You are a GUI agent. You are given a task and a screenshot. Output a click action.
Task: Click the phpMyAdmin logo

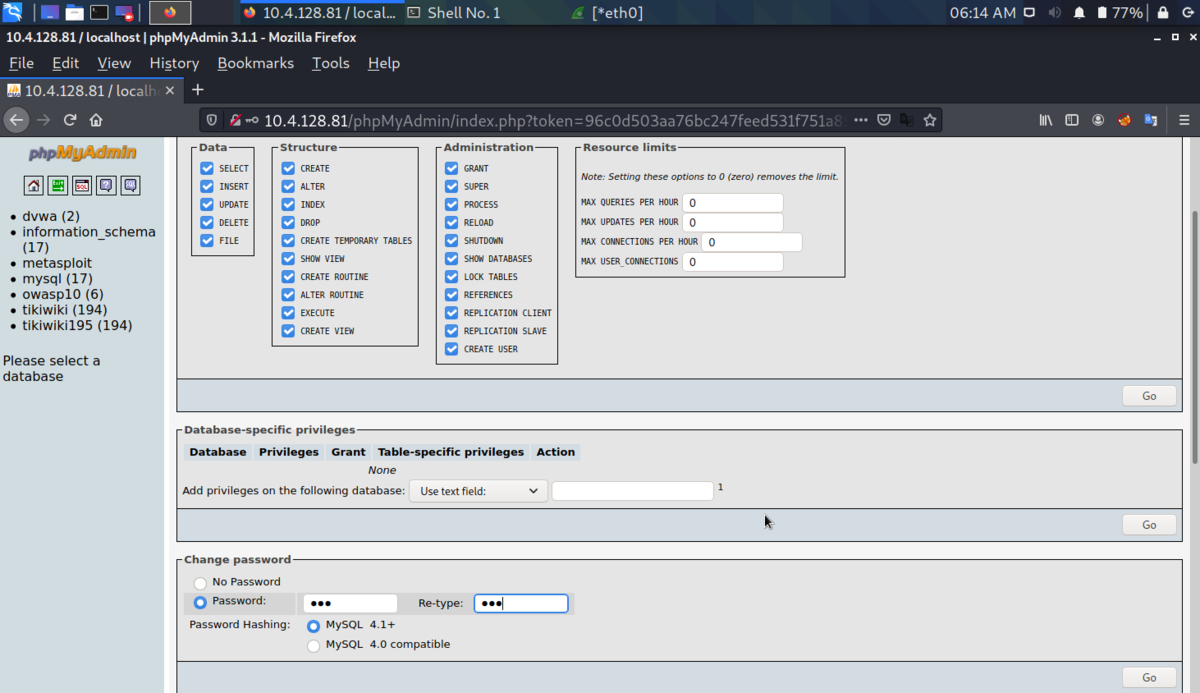pyautogui.click(x=82, y=153)
